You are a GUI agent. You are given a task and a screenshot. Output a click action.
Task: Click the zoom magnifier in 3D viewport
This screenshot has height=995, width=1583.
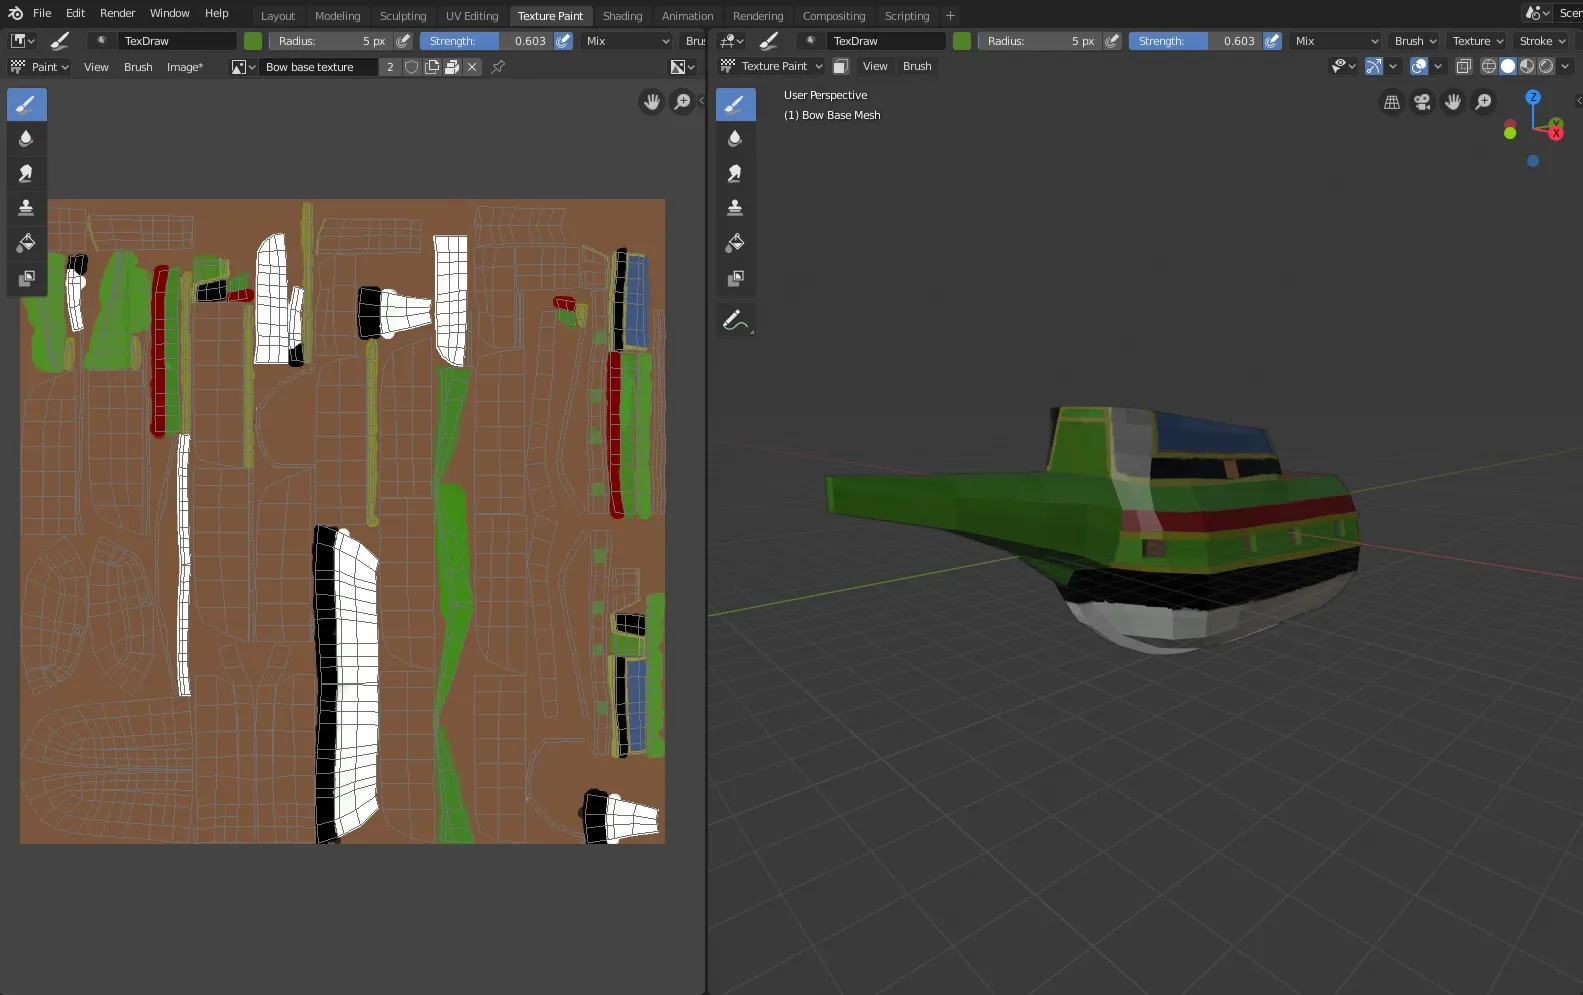pos(1484,102)
